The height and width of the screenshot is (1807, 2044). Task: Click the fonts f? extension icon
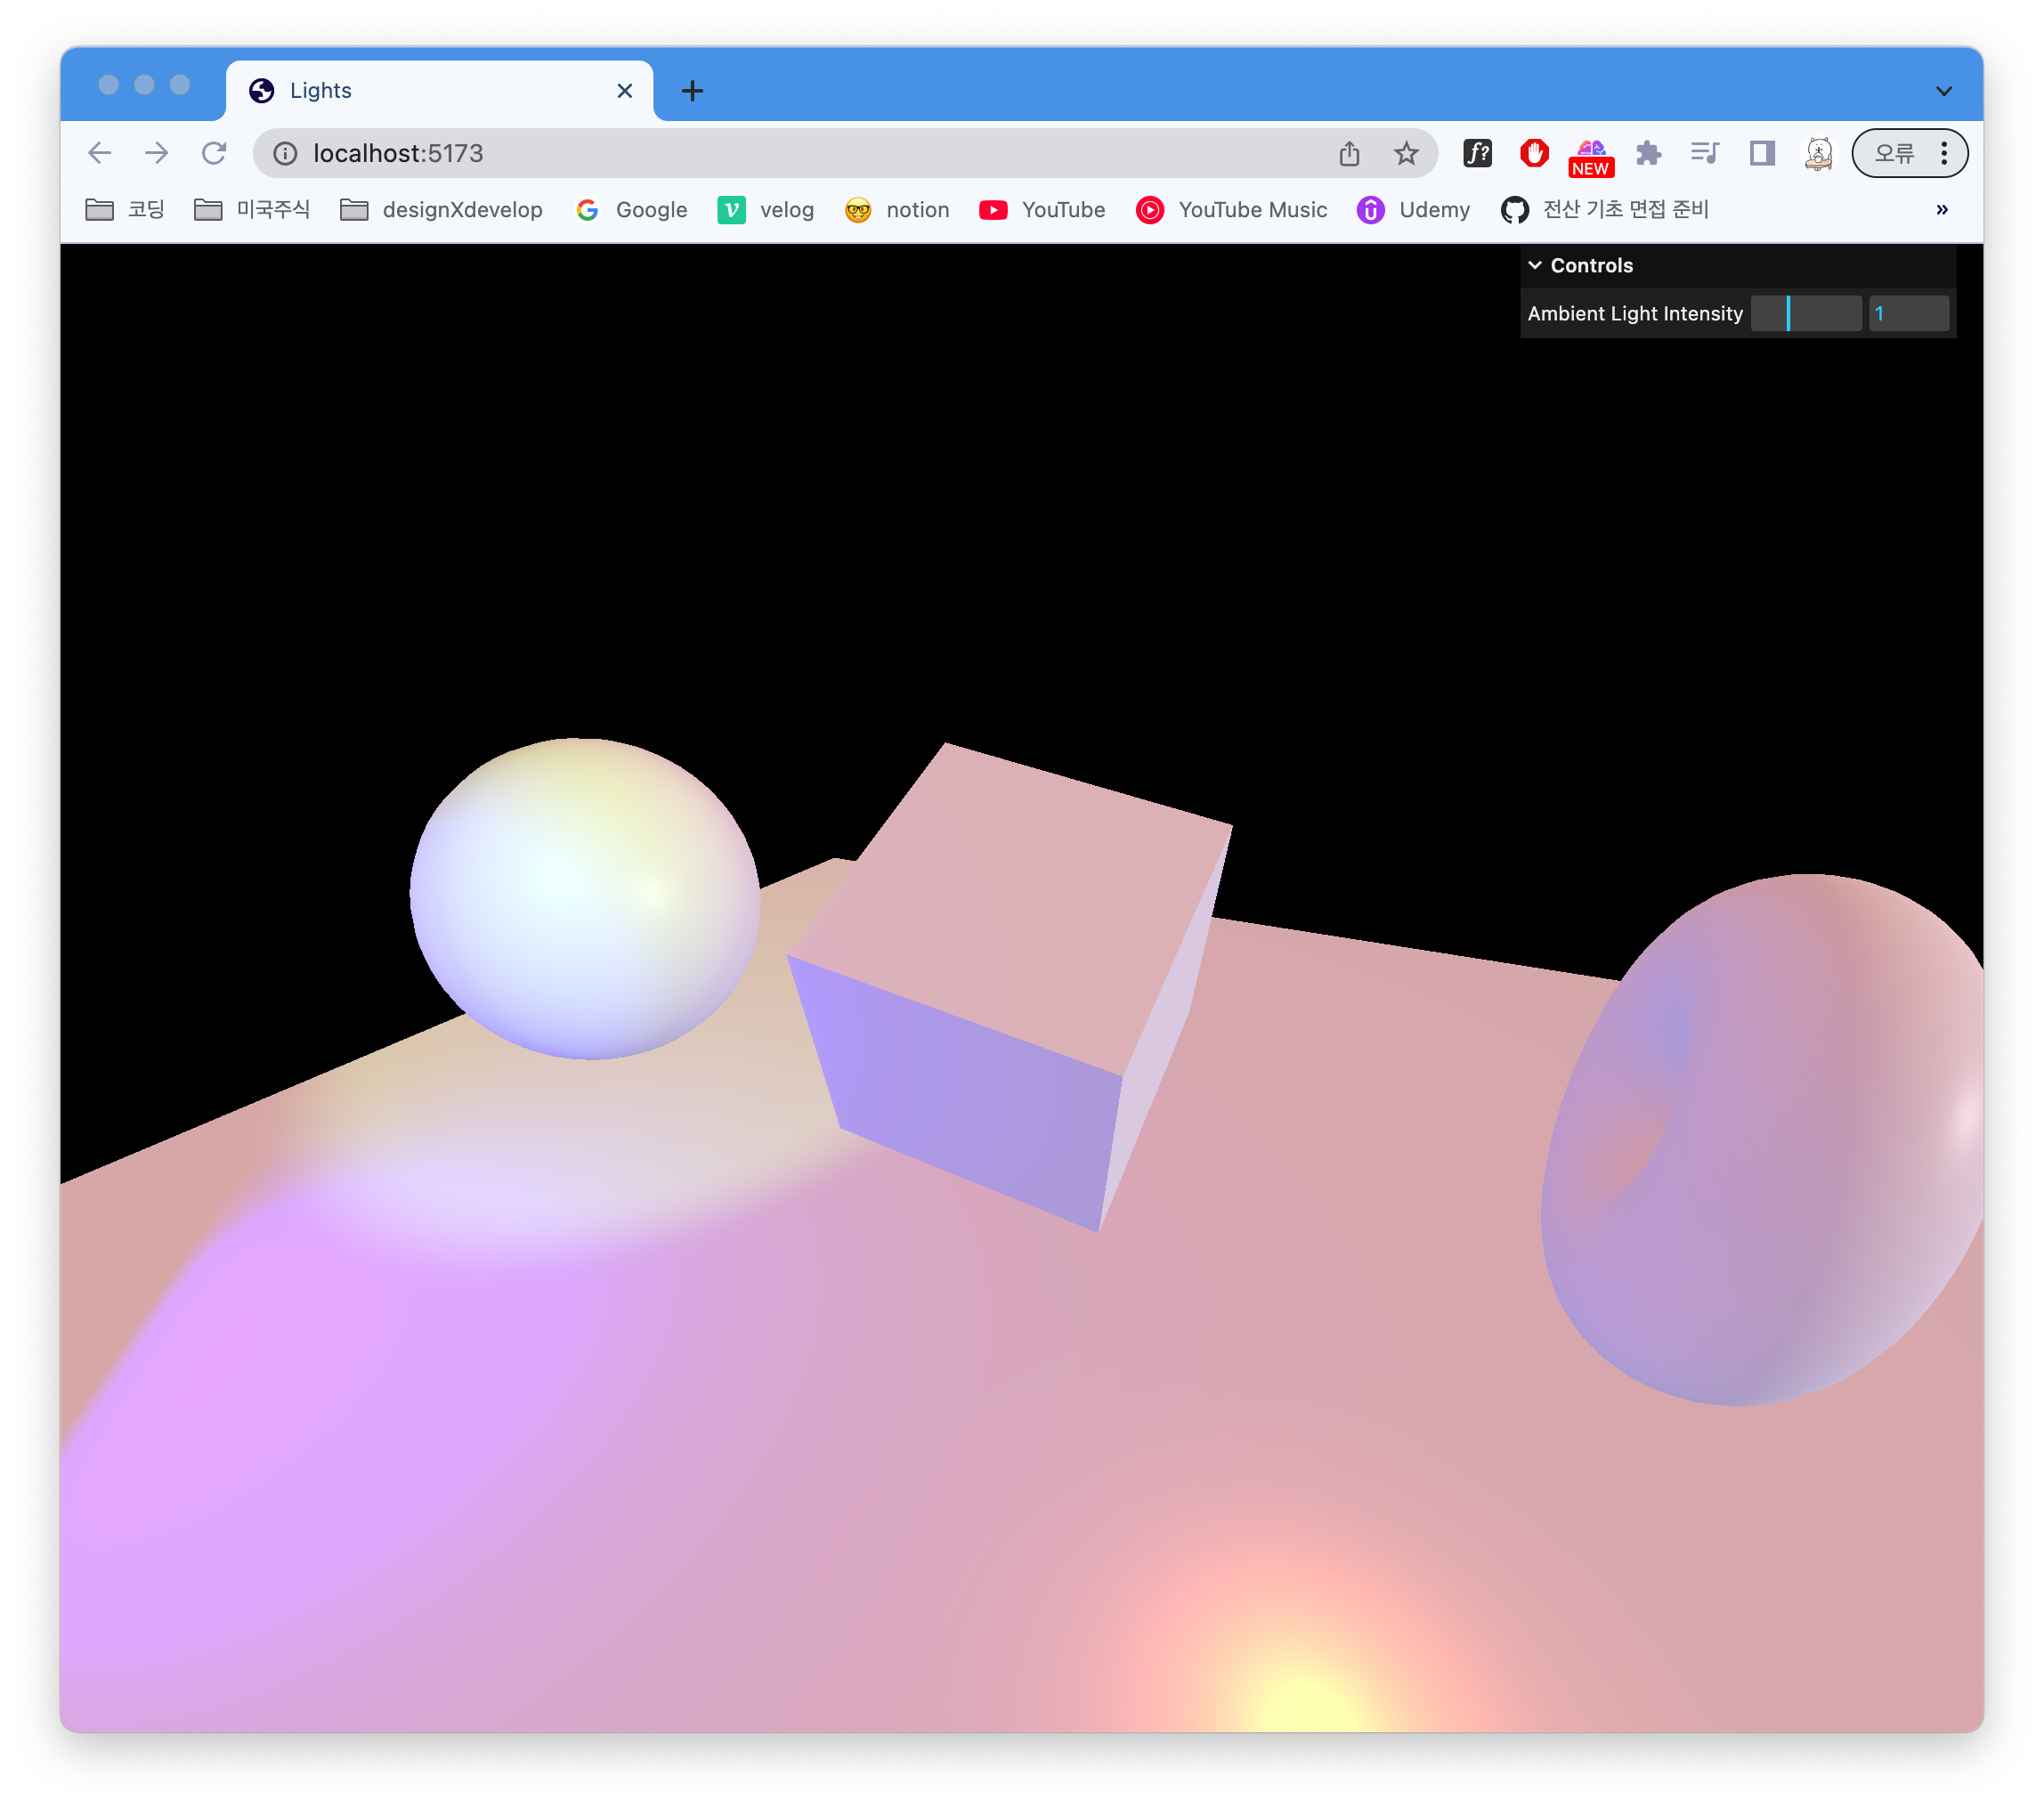pos(1477,153)
